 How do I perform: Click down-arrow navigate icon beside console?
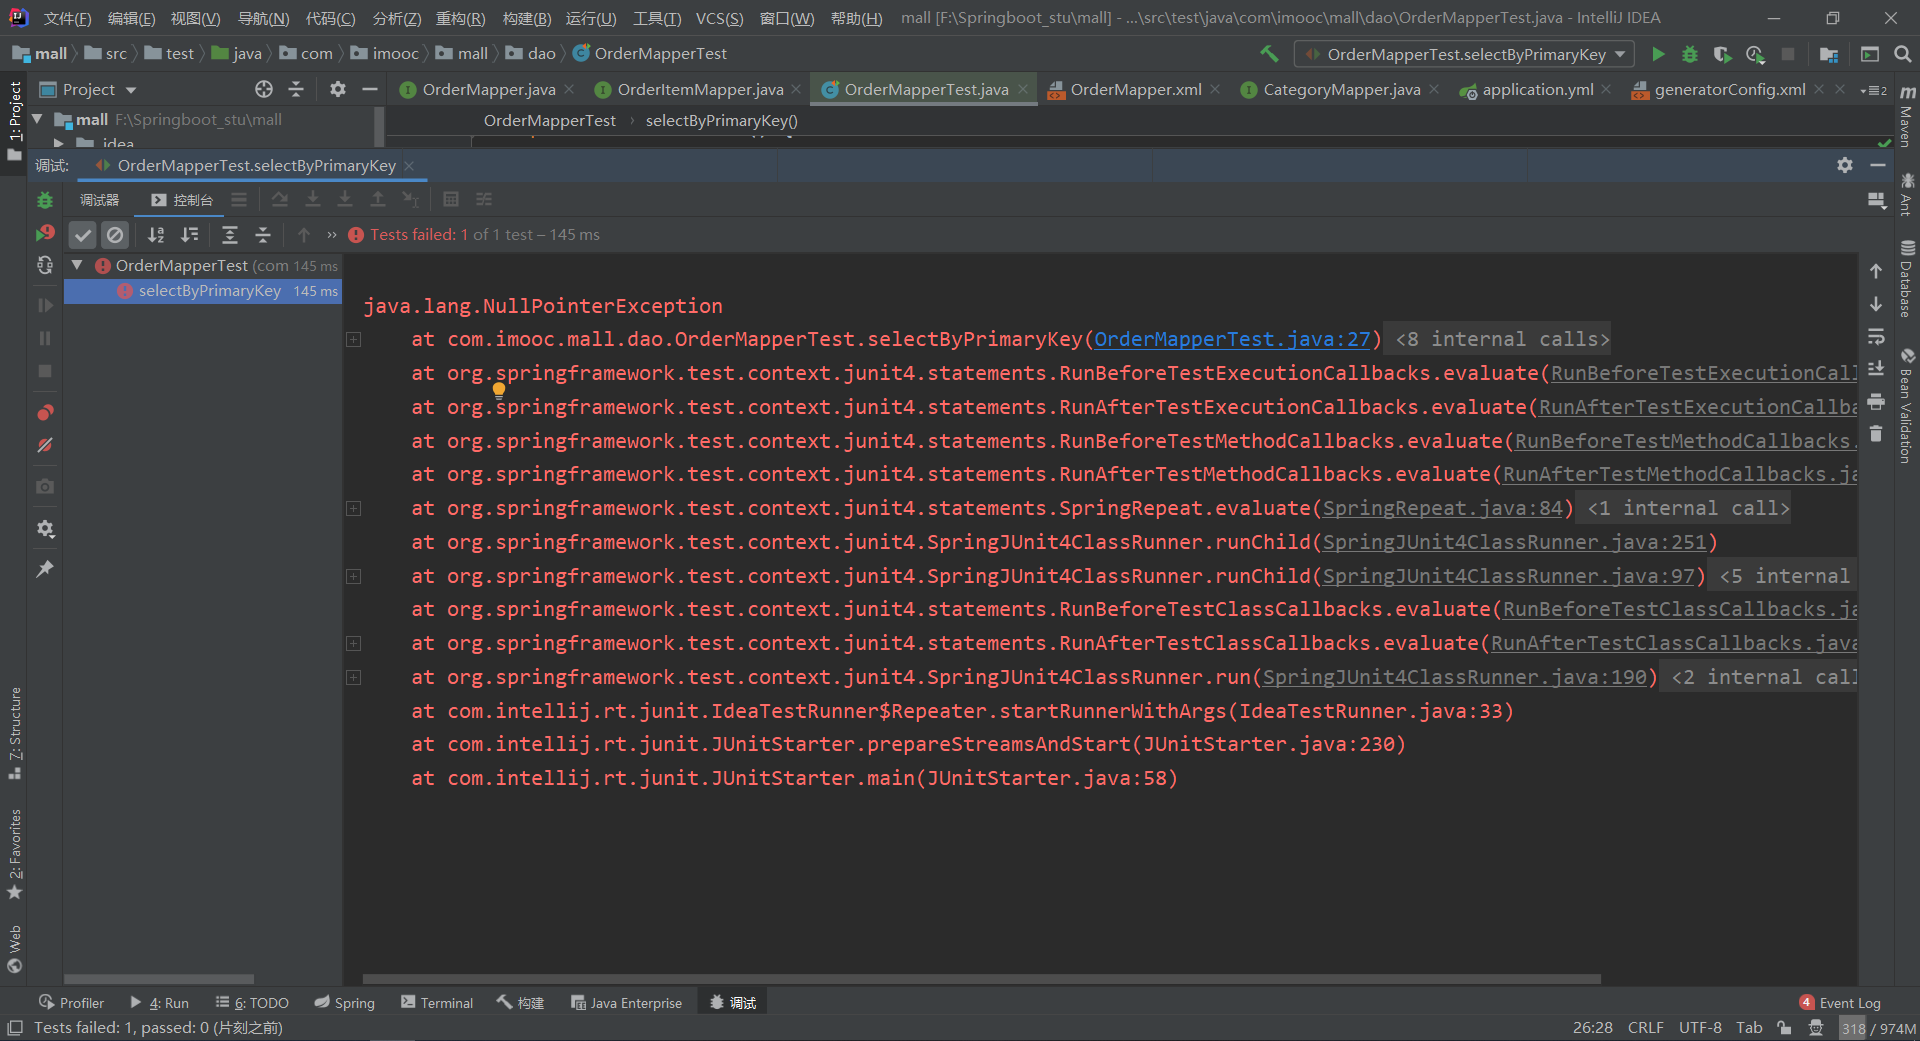pyautogui.click(x=1876, y=304)
